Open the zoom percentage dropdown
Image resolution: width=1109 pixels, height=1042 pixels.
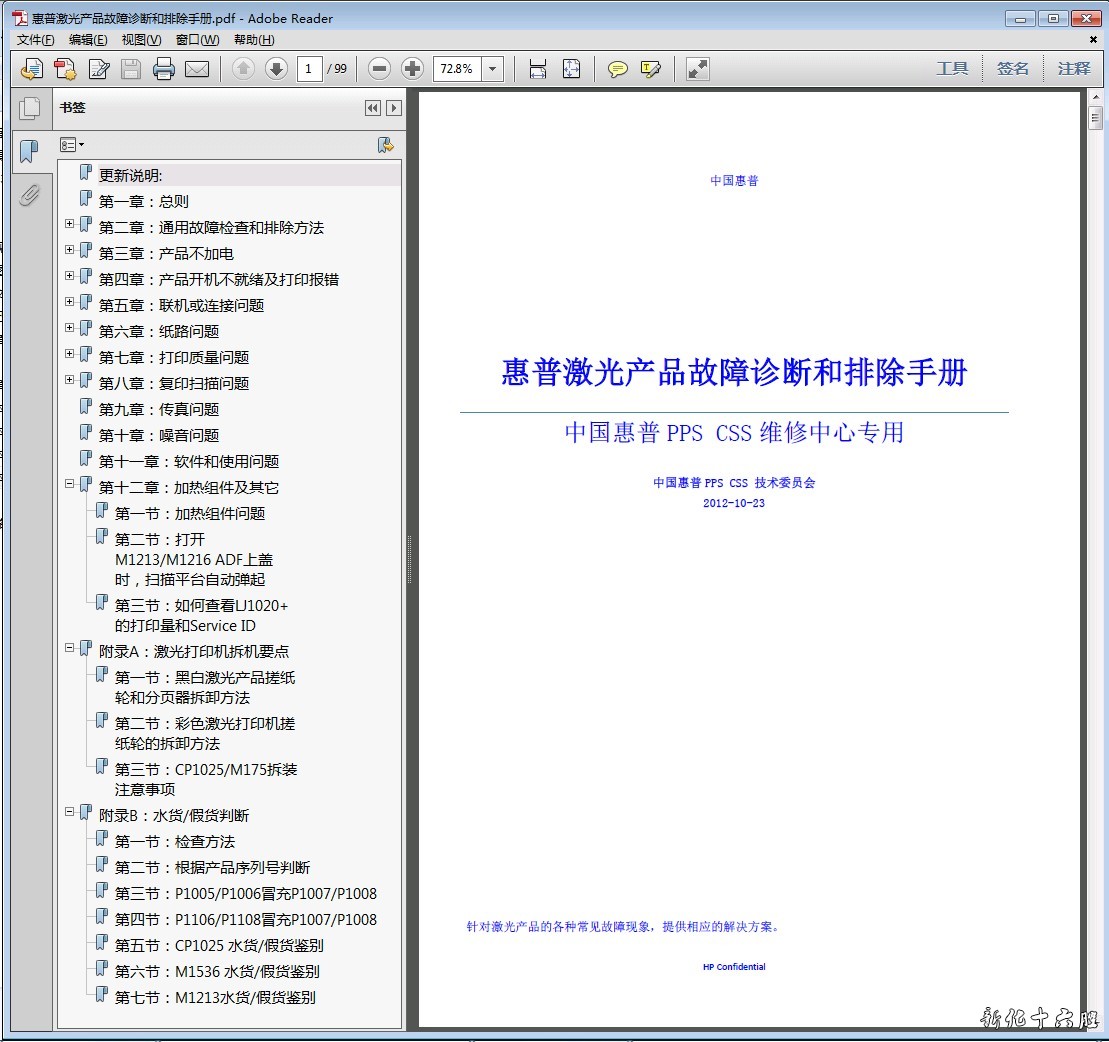click(x=493, y=69)
